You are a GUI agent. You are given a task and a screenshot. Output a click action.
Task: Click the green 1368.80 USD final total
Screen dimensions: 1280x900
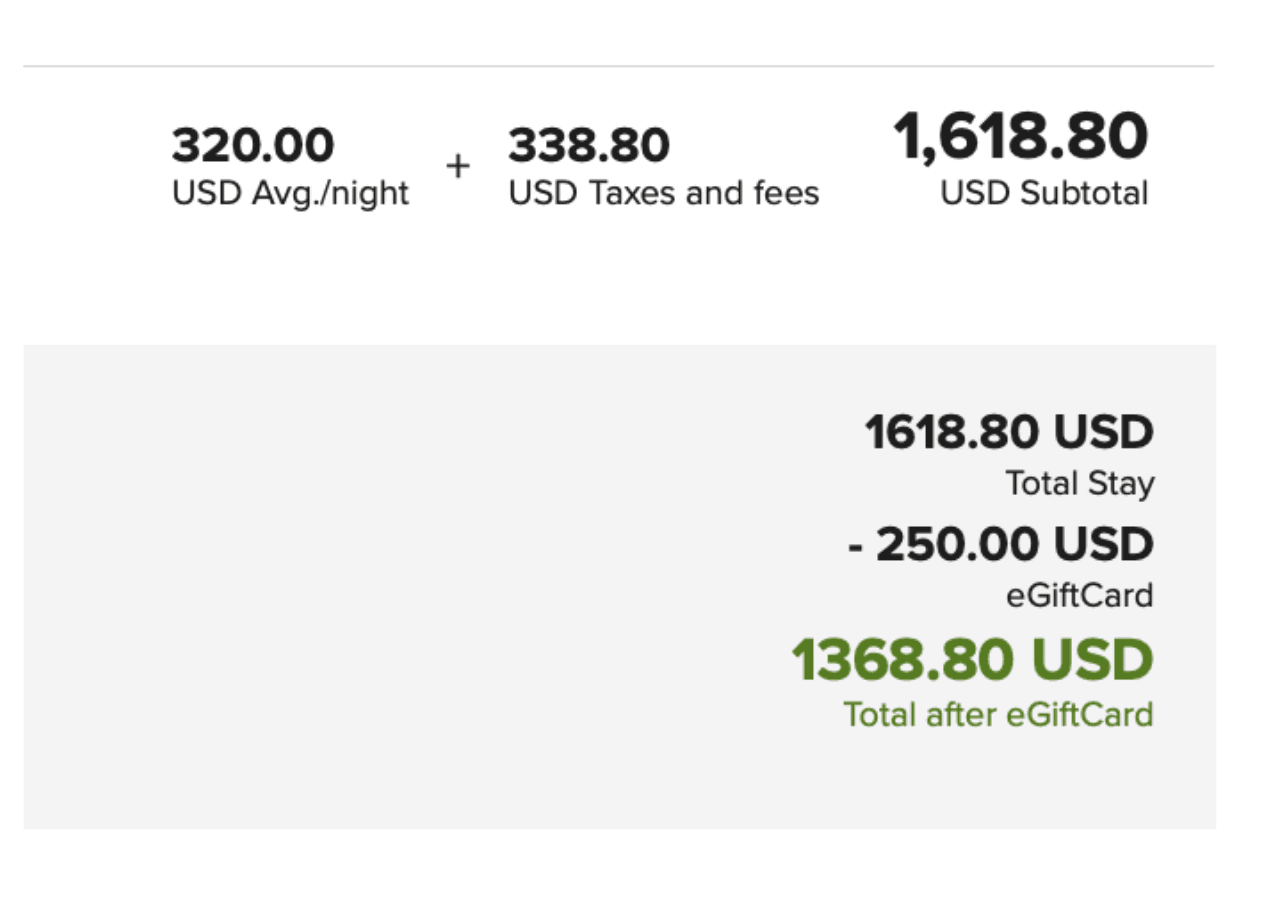pos(972,661)
